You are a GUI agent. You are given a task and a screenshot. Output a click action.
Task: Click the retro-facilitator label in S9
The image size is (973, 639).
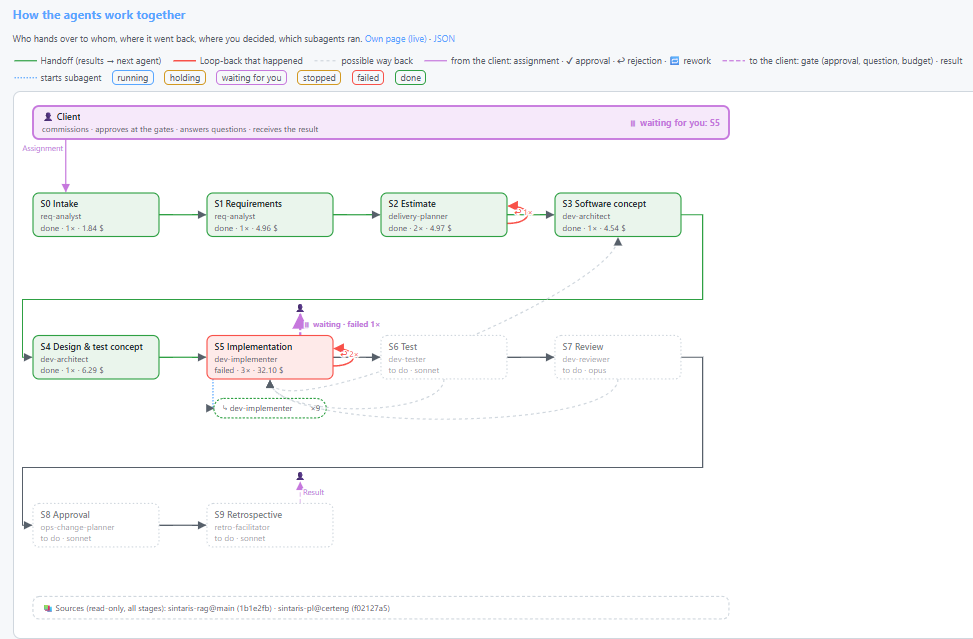(x=242, y=527)
